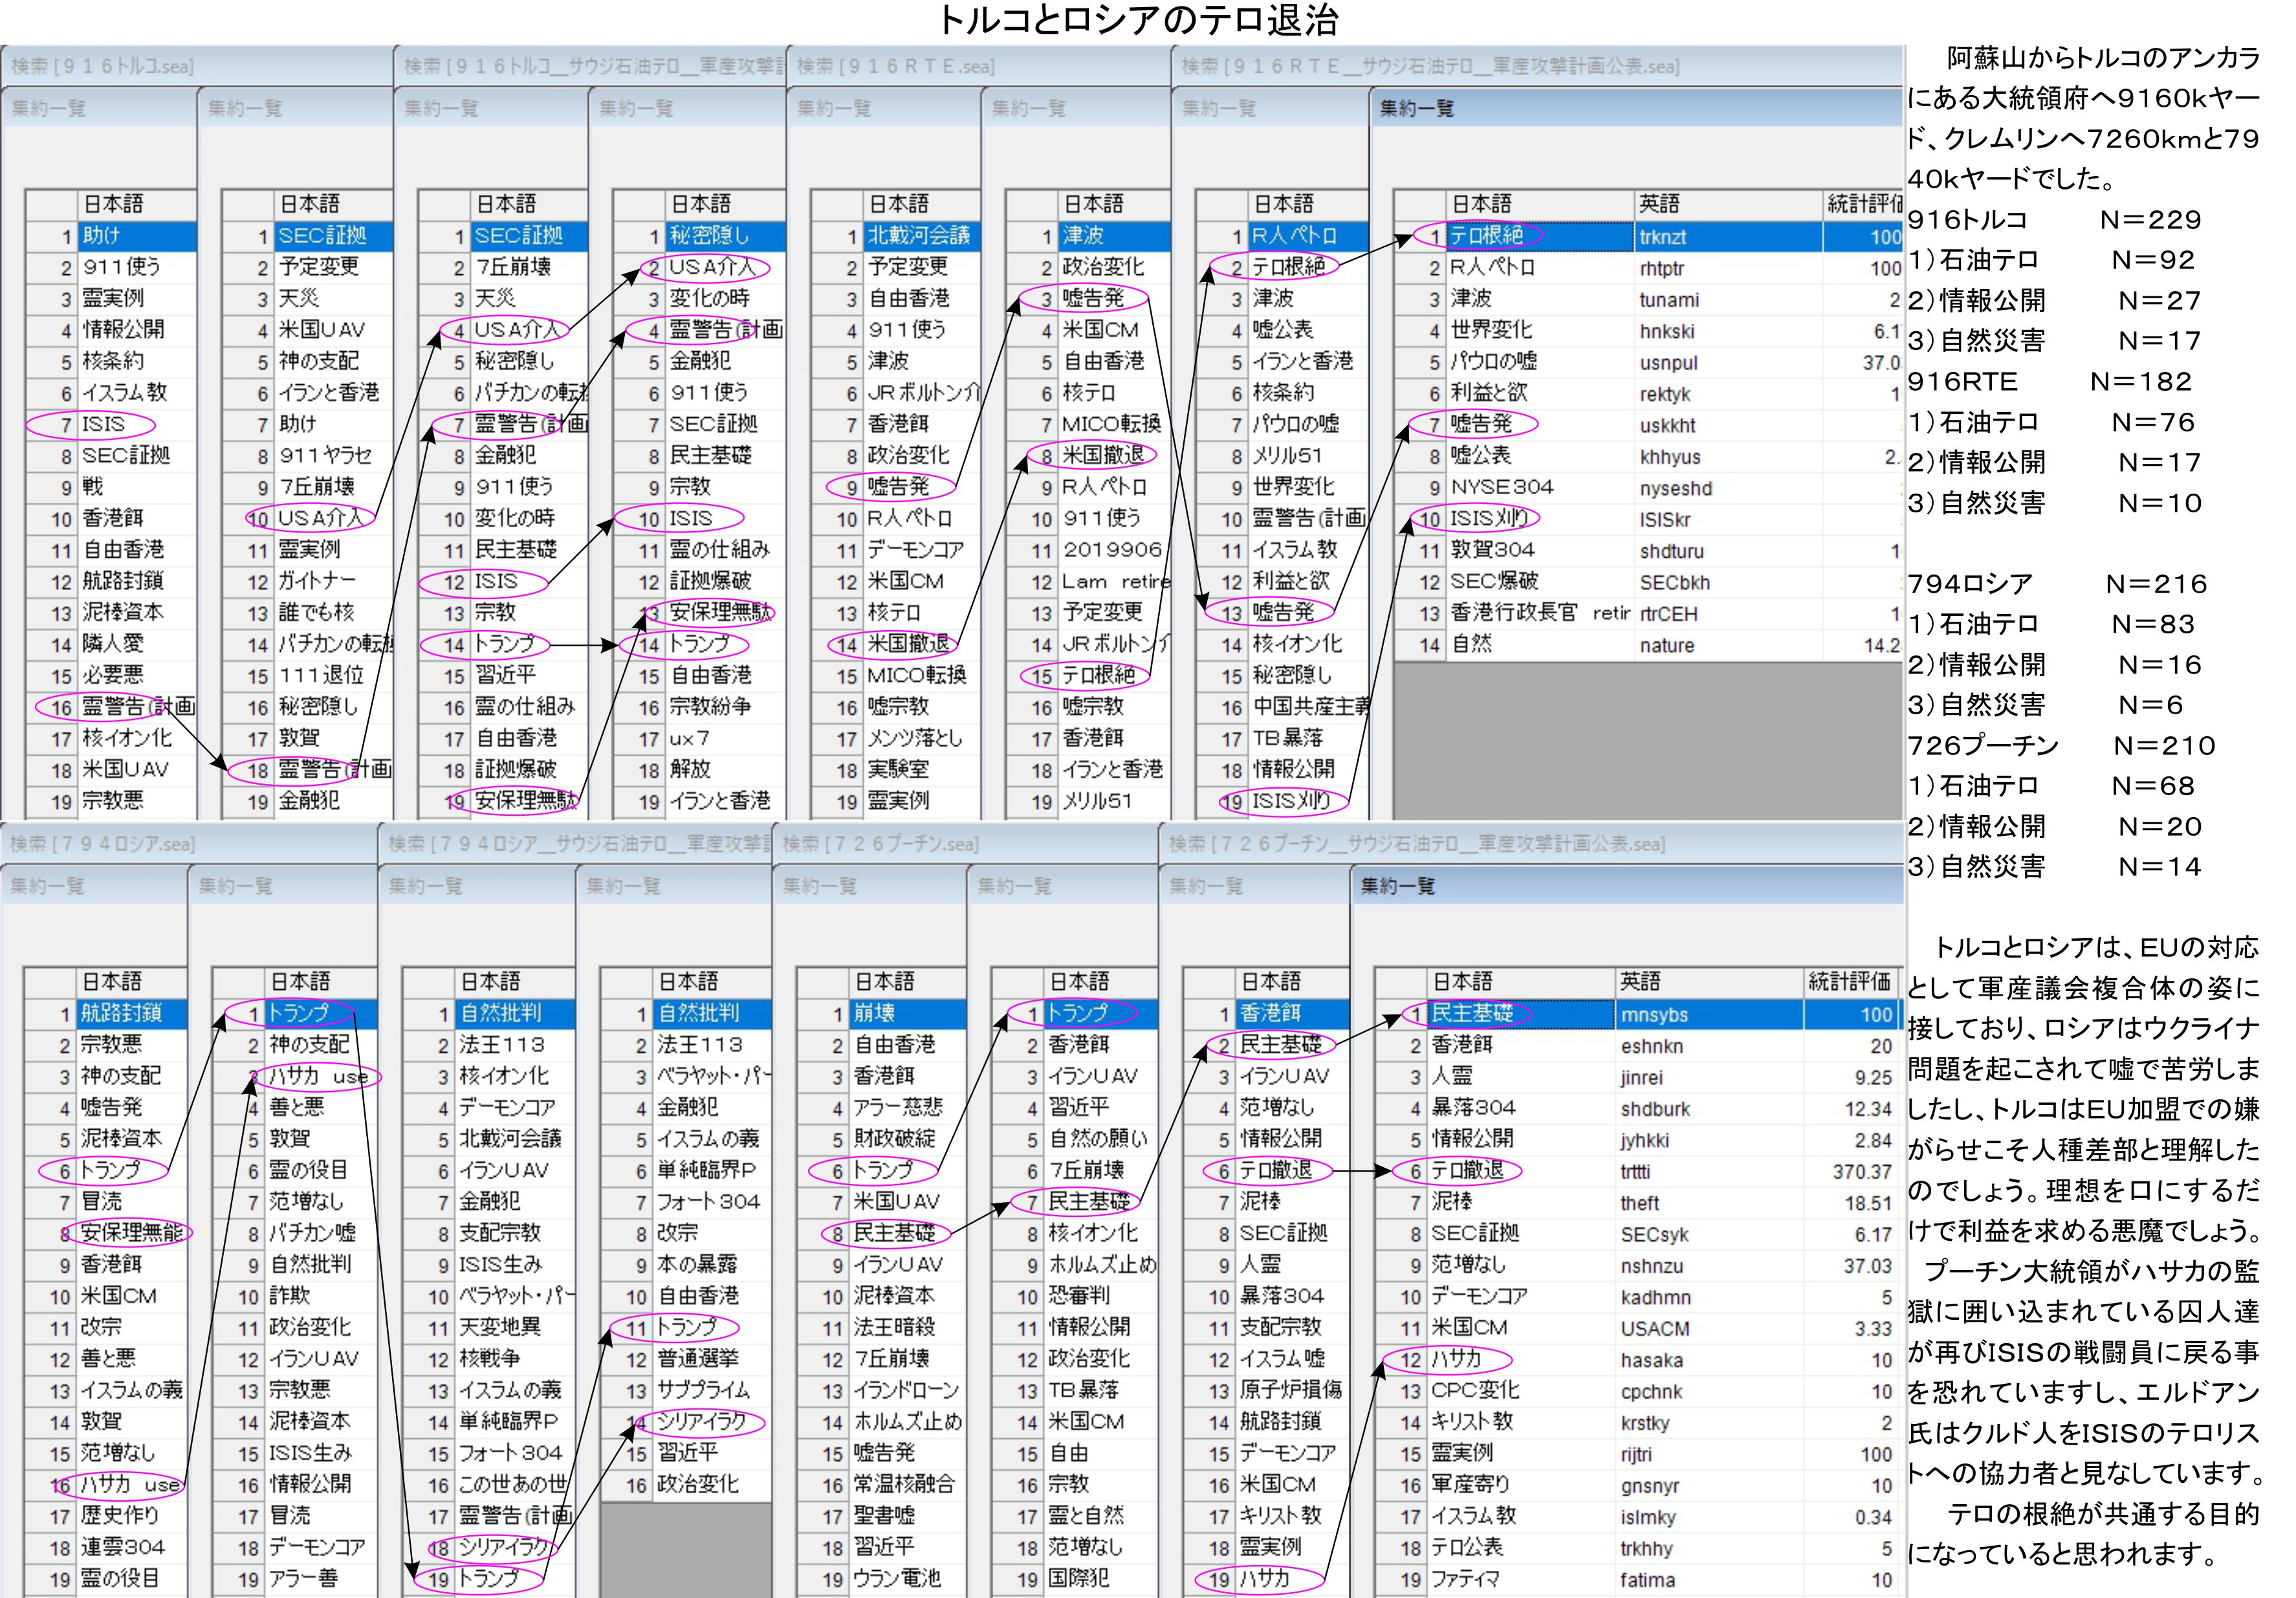Select the 検索 [916RTE.sea] window title
Image resolution: width=2296 pixels, height=1598 pixels.
click(x=896, y=66)
